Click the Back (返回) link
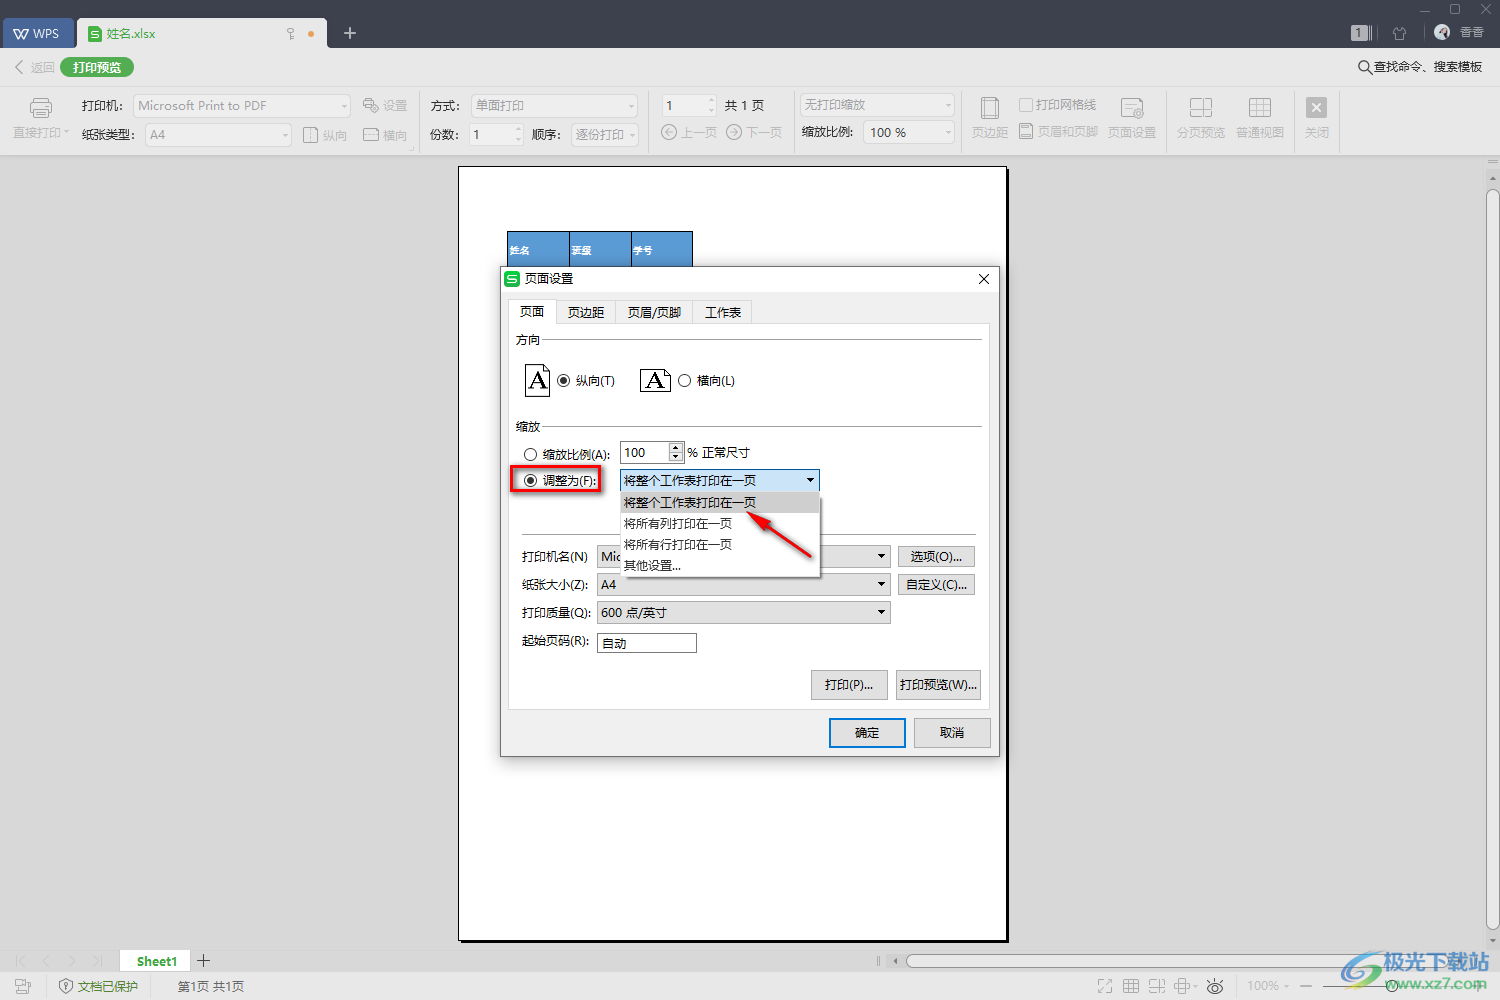1500x1000 pixels. (x=34, y=67)
